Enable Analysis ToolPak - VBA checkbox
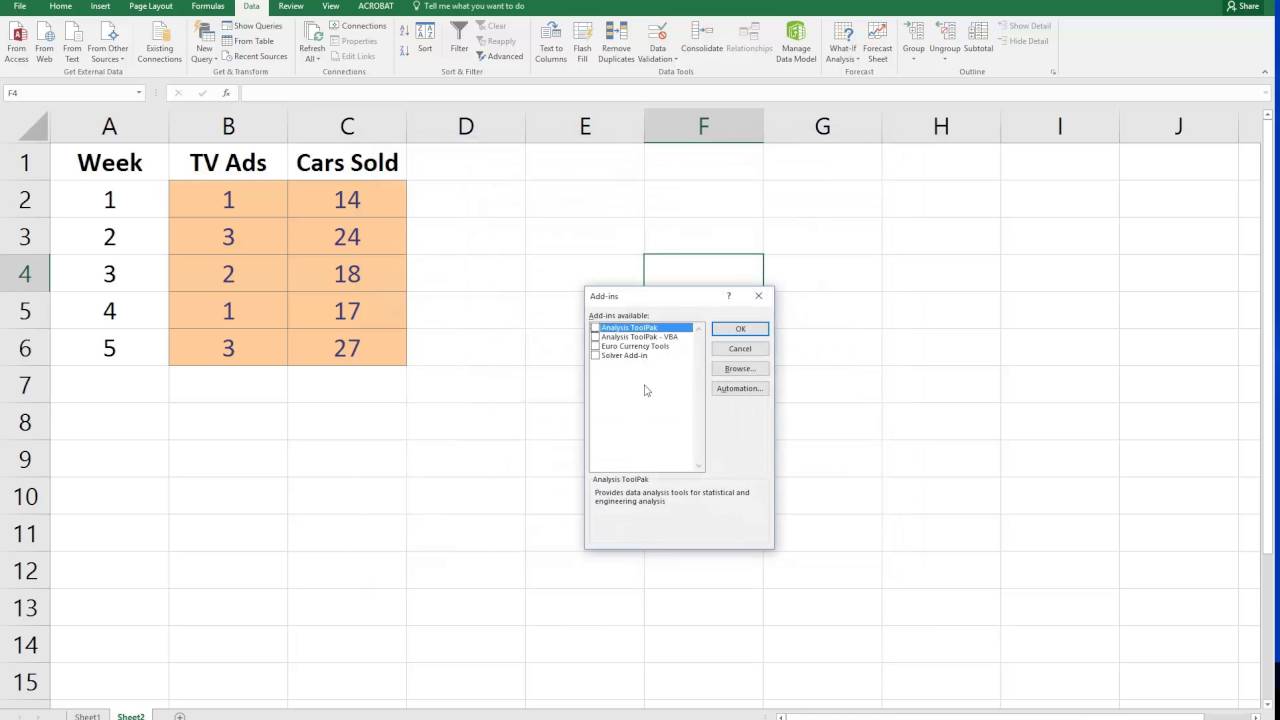 click(x=596, y=337)
